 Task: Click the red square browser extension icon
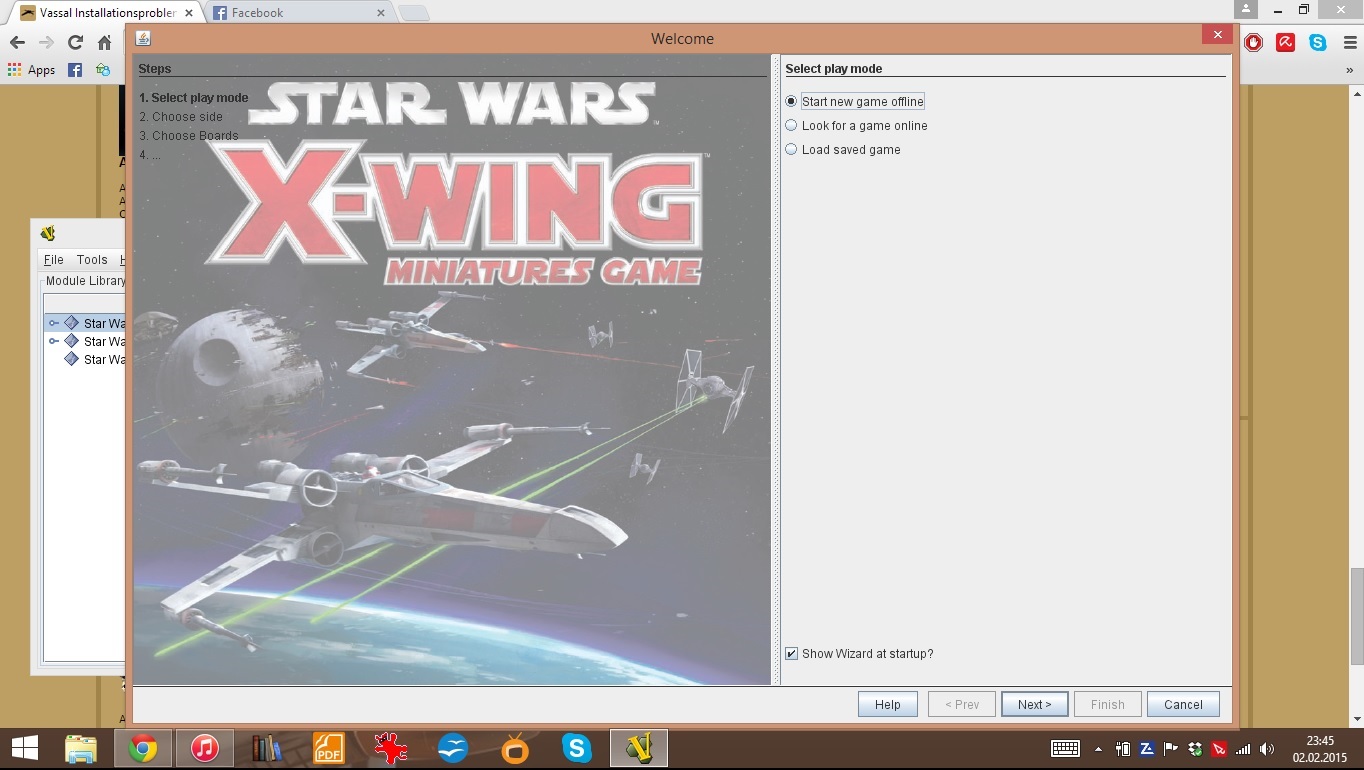(1286, 42)
